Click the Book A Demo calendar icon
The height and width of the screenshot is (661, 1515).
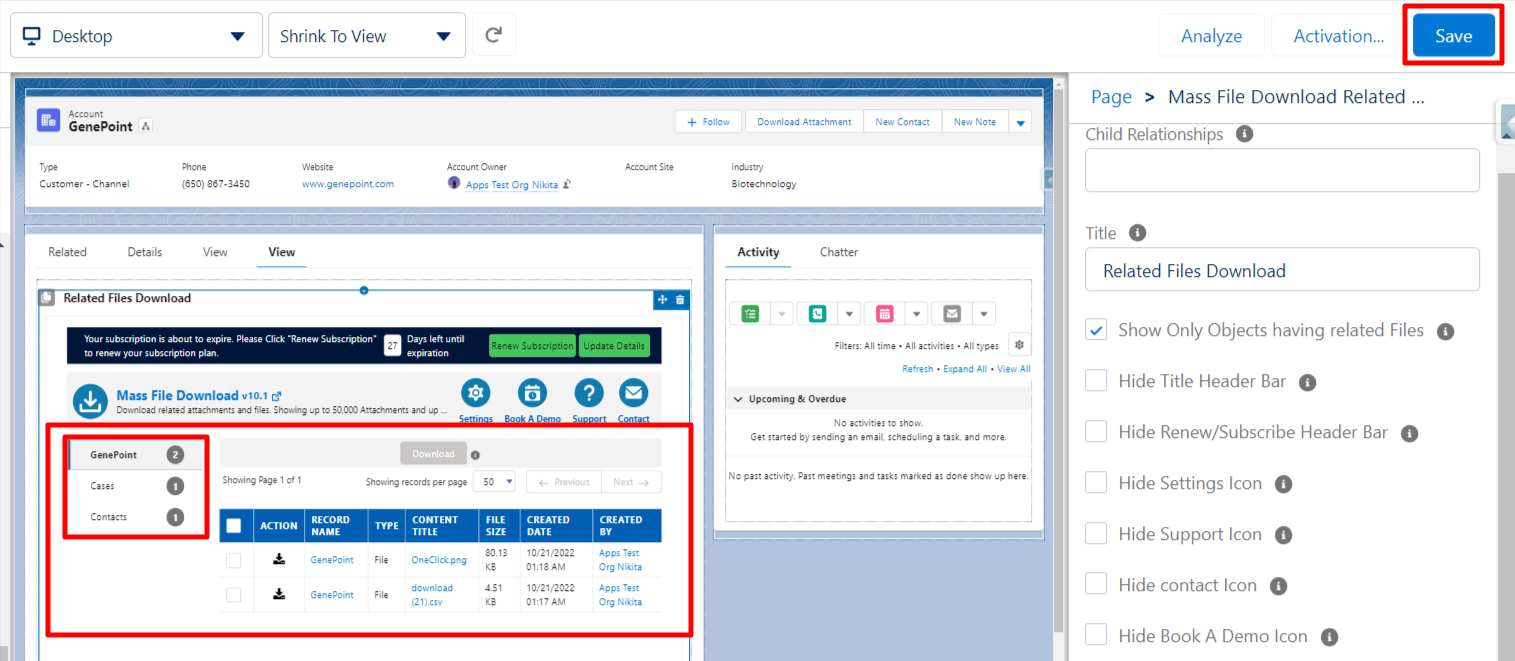tap(532, 393)
